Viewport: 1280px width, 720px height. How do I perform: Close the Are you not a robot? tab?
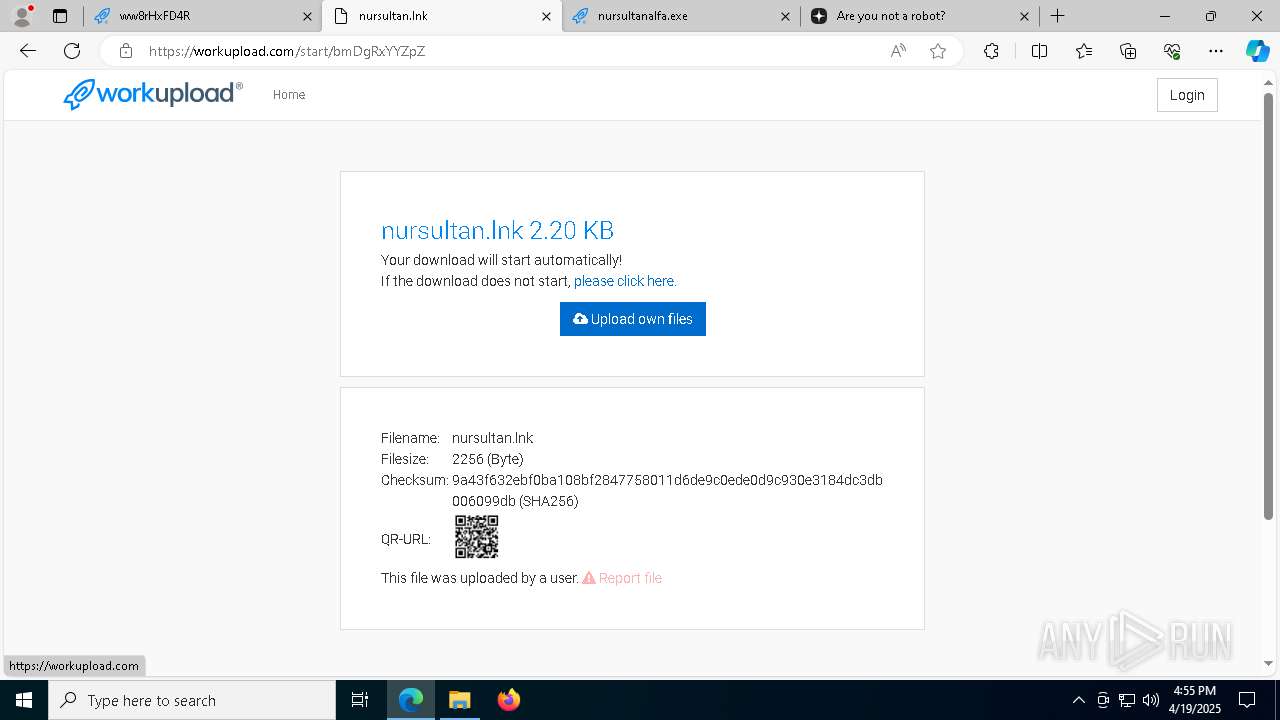pyautogui.click(x=1024, y=16)
